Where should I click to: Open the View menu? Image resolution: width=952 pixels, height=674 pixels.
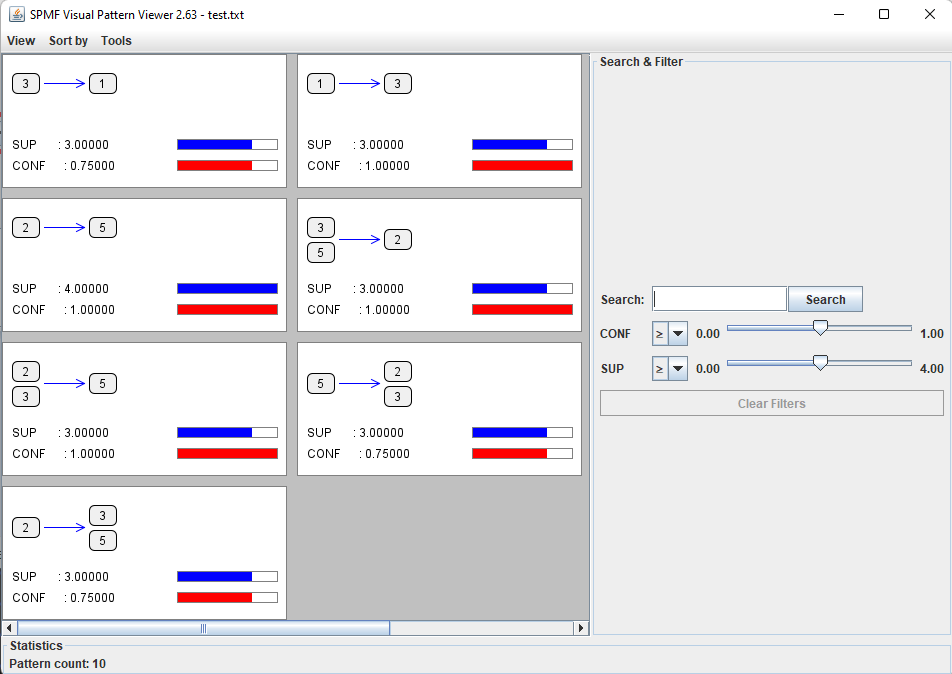click(21, 41)
